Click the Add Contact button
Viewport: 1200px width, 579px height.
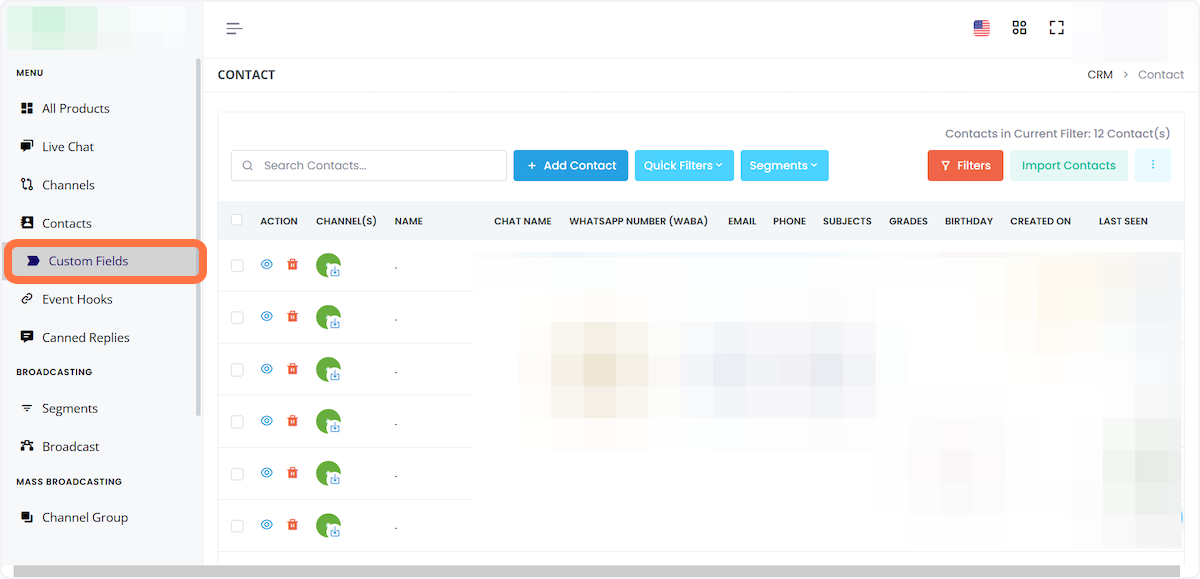pyautogui.click(x=571, y=165)
